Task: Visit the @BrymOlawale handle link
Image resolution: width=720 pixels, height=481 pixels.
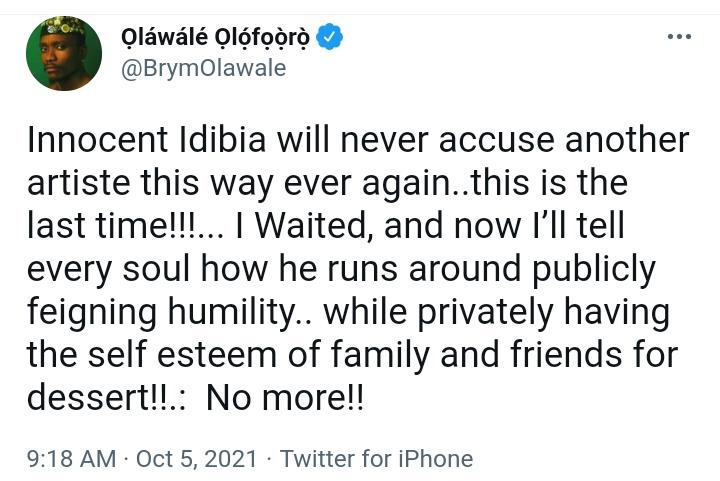Action: point(203,69)
